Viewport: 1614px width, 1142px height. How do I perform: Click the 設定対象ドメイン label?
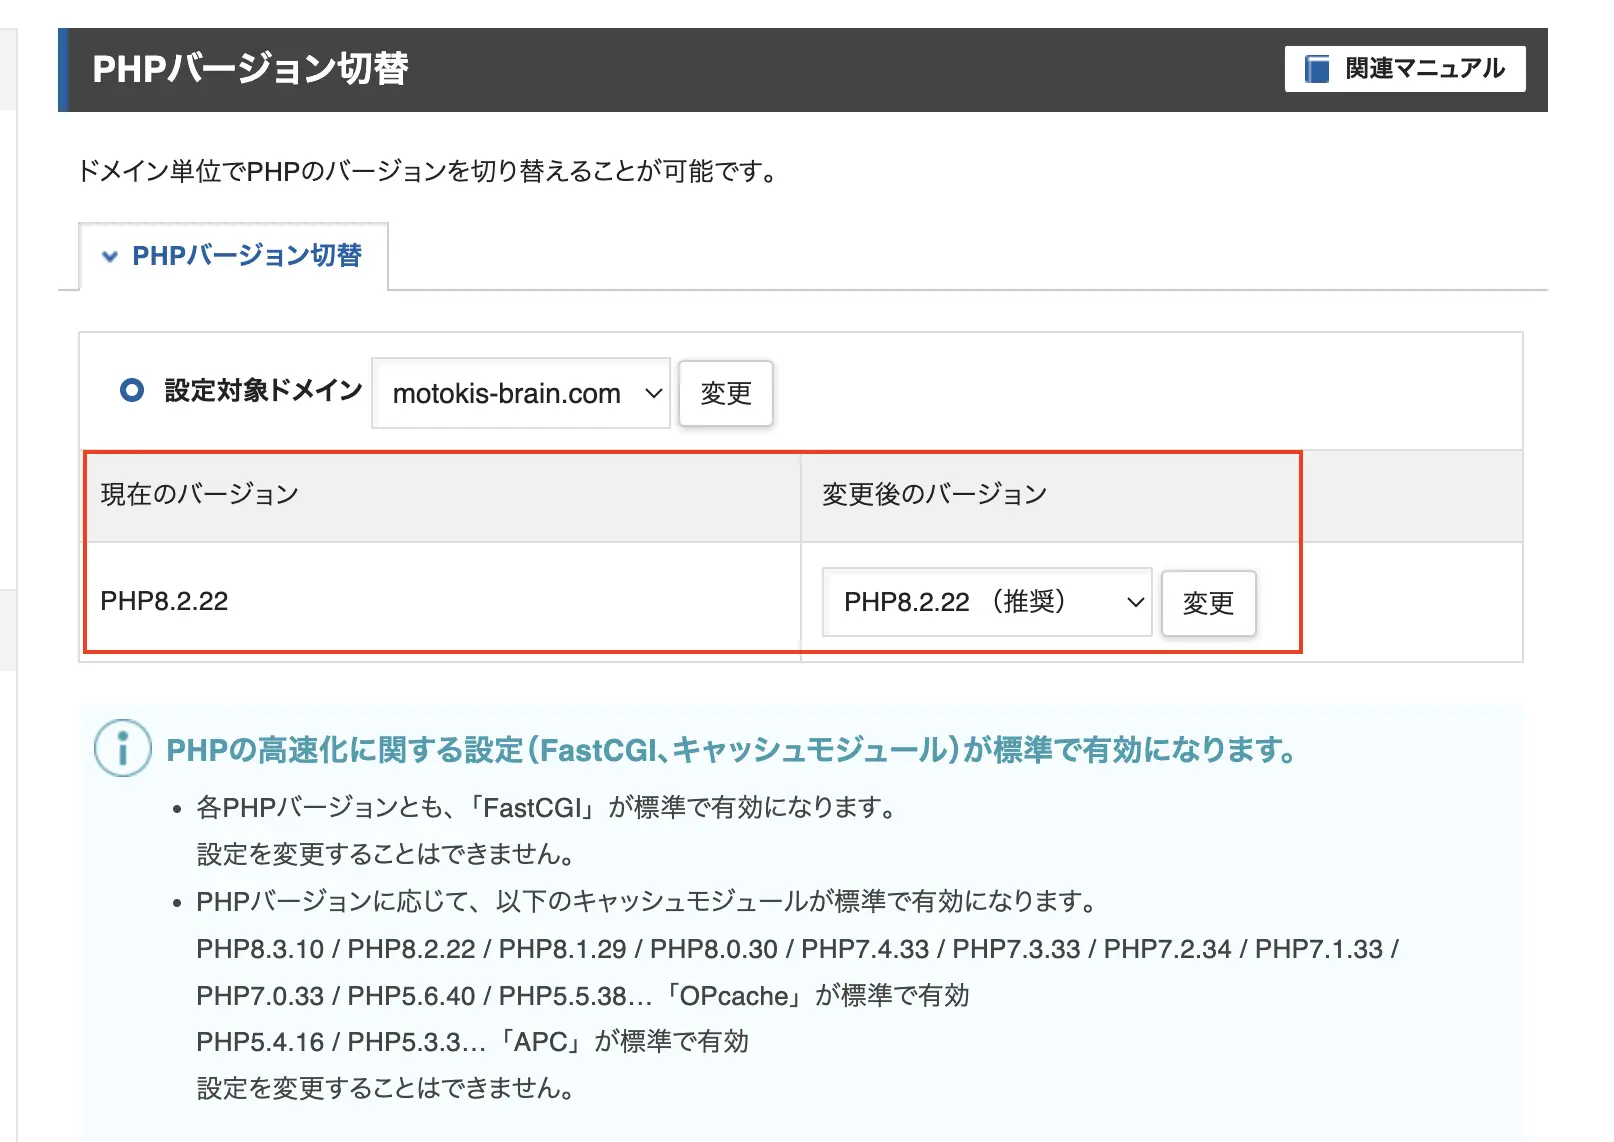pyautogui.click(x=263, y=390)
